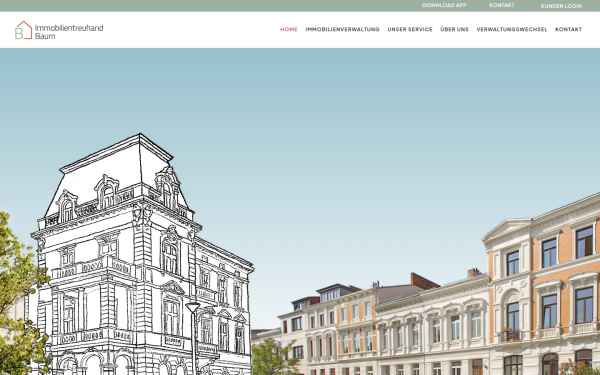Image resolution: width=600 pixels, height=375 pixels.
Task: Click the Immobilientreuhand Baum logo text
Action: [x=69, y=32]
